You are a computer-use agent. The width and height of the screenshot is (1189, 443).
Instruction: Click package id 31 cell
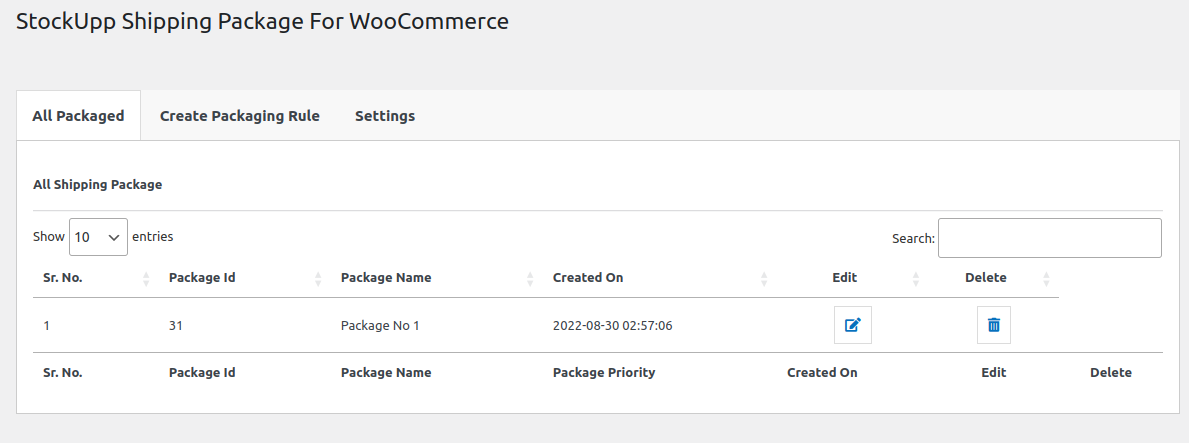click(x=176, y=326)
